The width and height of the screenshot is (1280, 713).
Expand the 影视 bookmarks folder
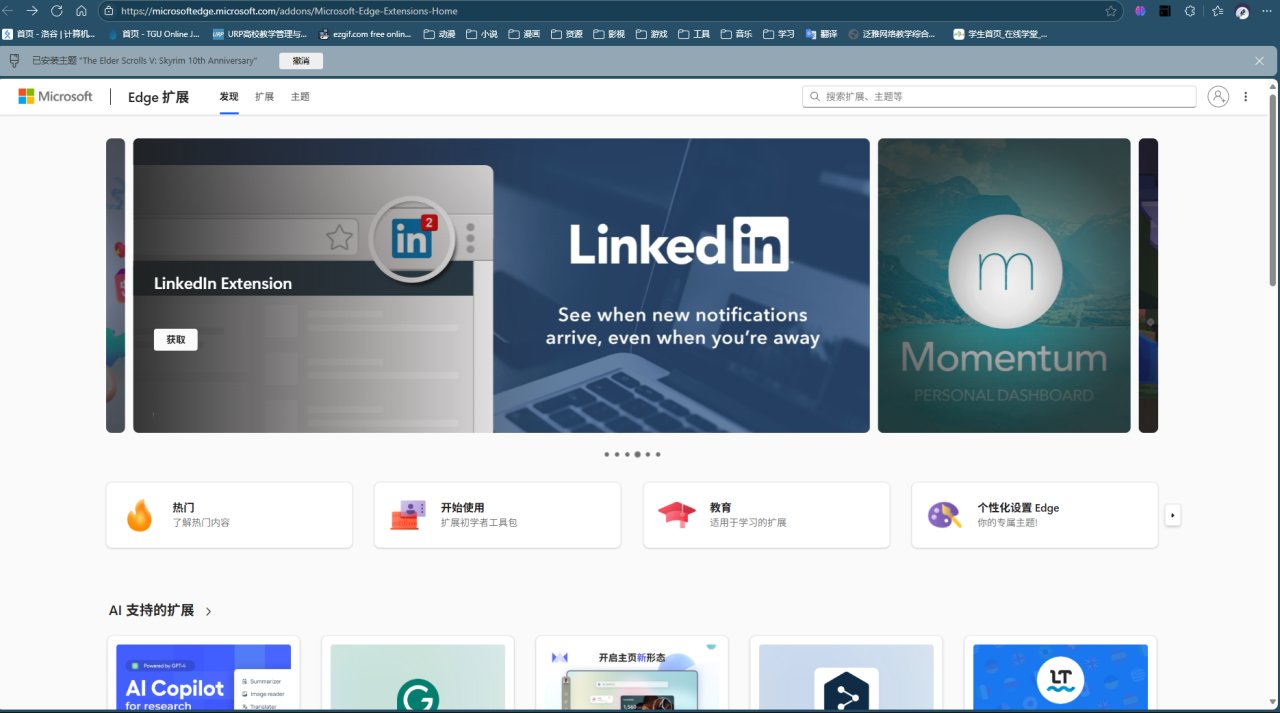click(609, 34)
